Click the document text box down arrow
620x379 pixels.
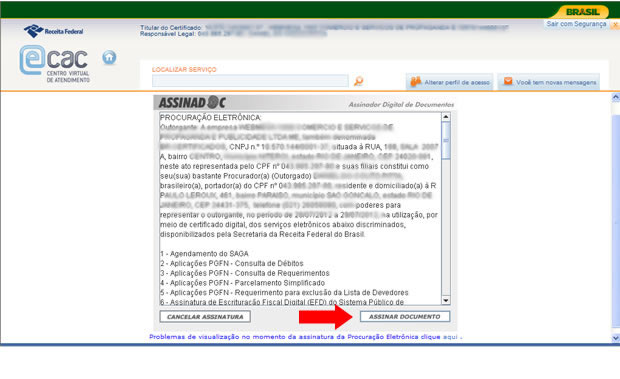(x=446, y=300)
